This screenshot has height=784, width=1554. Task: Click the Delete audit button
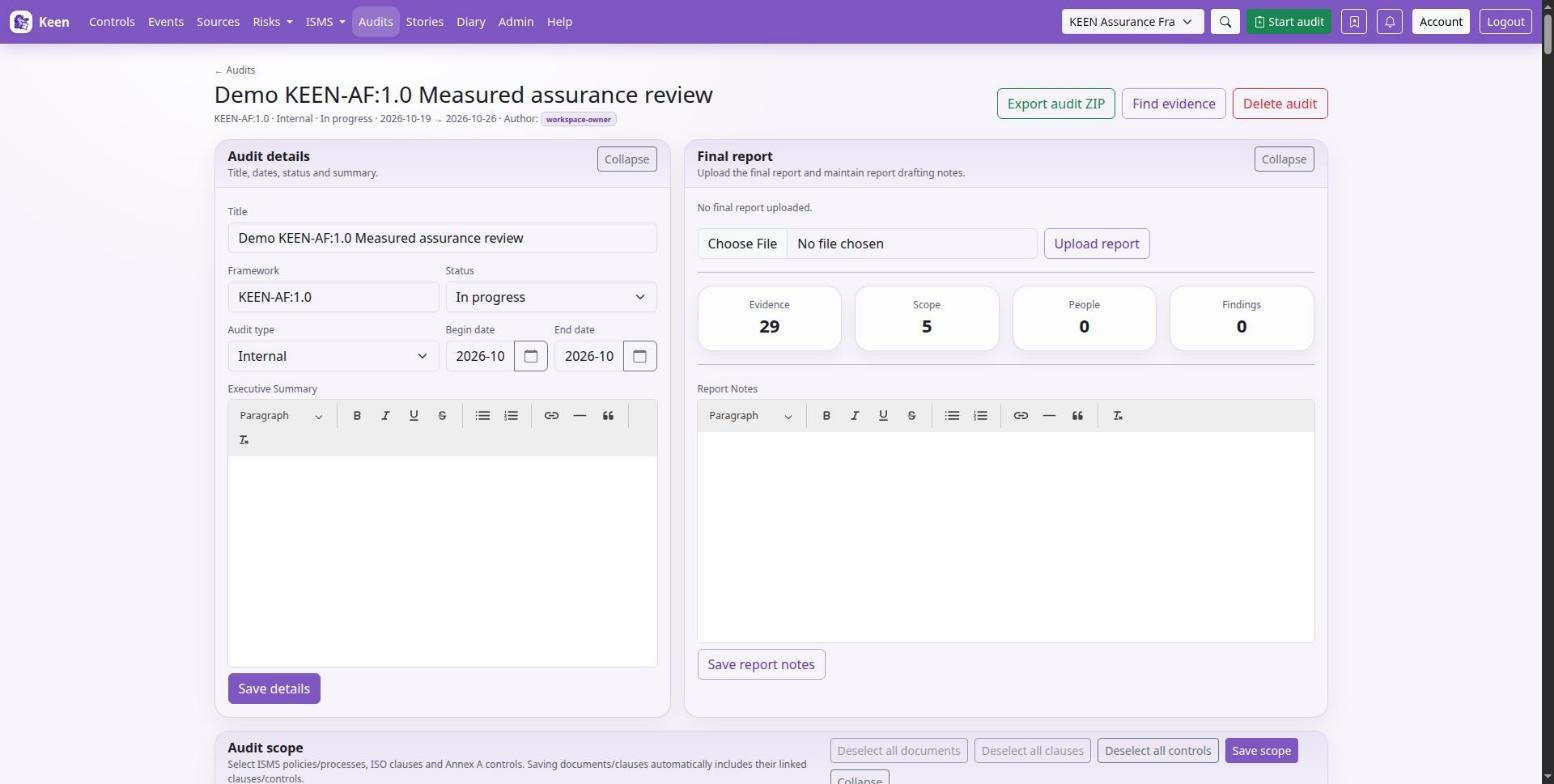(x=1280, y=104)
